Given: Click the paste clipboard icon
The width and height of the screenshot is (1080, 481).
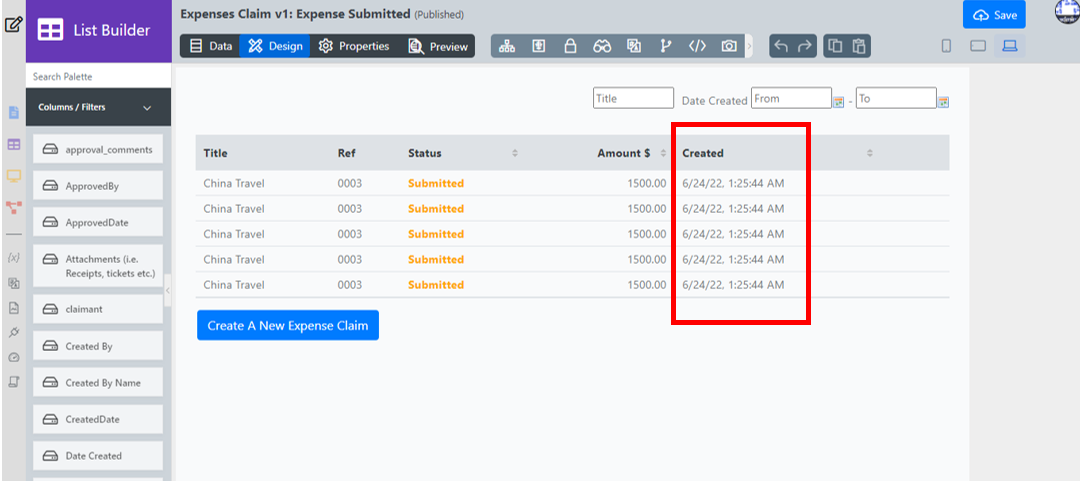Looking at the screenshot, I should point(859,47).
